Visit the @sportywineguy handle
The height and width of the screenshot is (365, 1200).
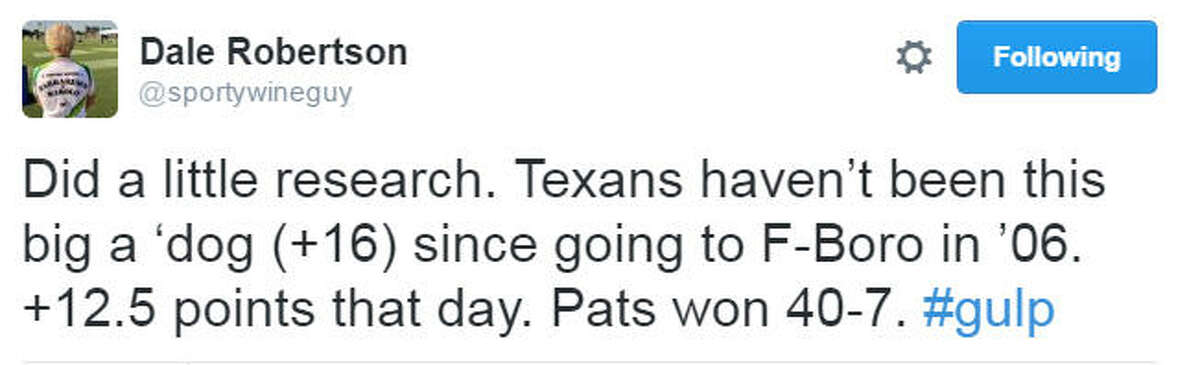click(246, 95)
